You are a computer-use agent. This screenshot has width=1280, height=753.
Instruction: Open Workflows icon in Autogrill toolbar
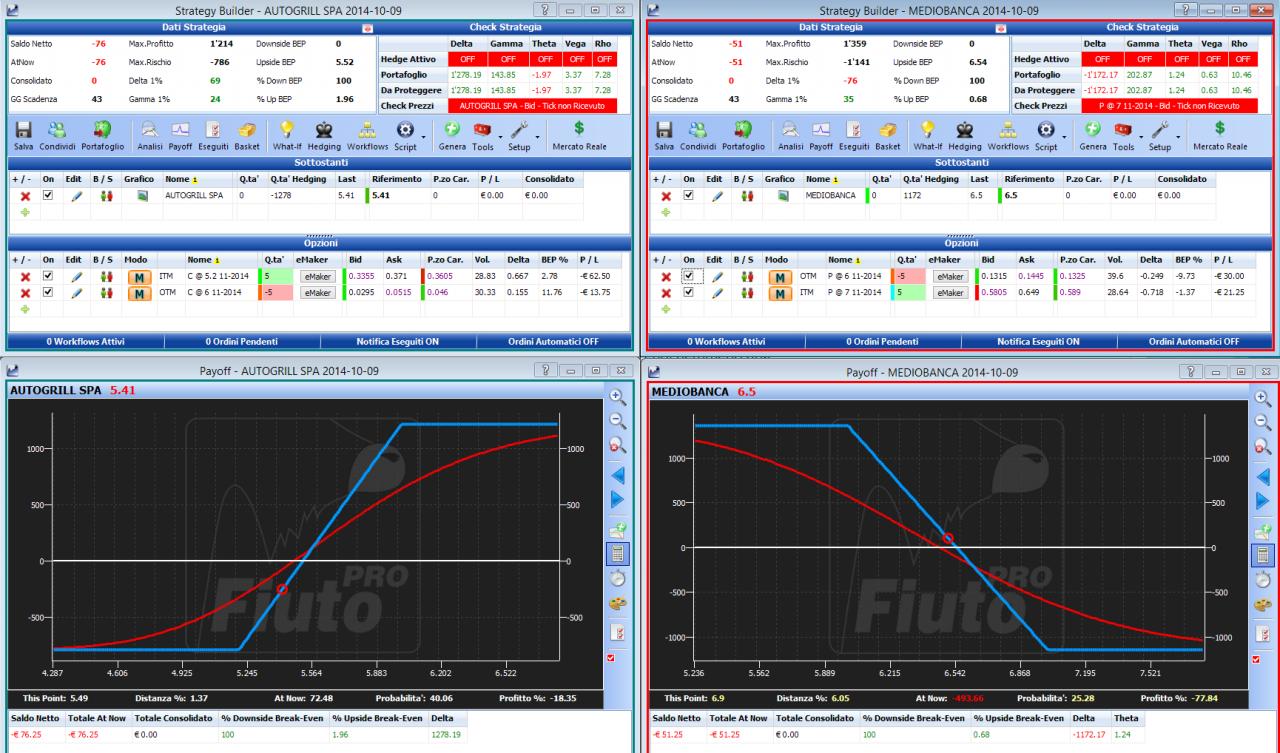tap(368, 136)
